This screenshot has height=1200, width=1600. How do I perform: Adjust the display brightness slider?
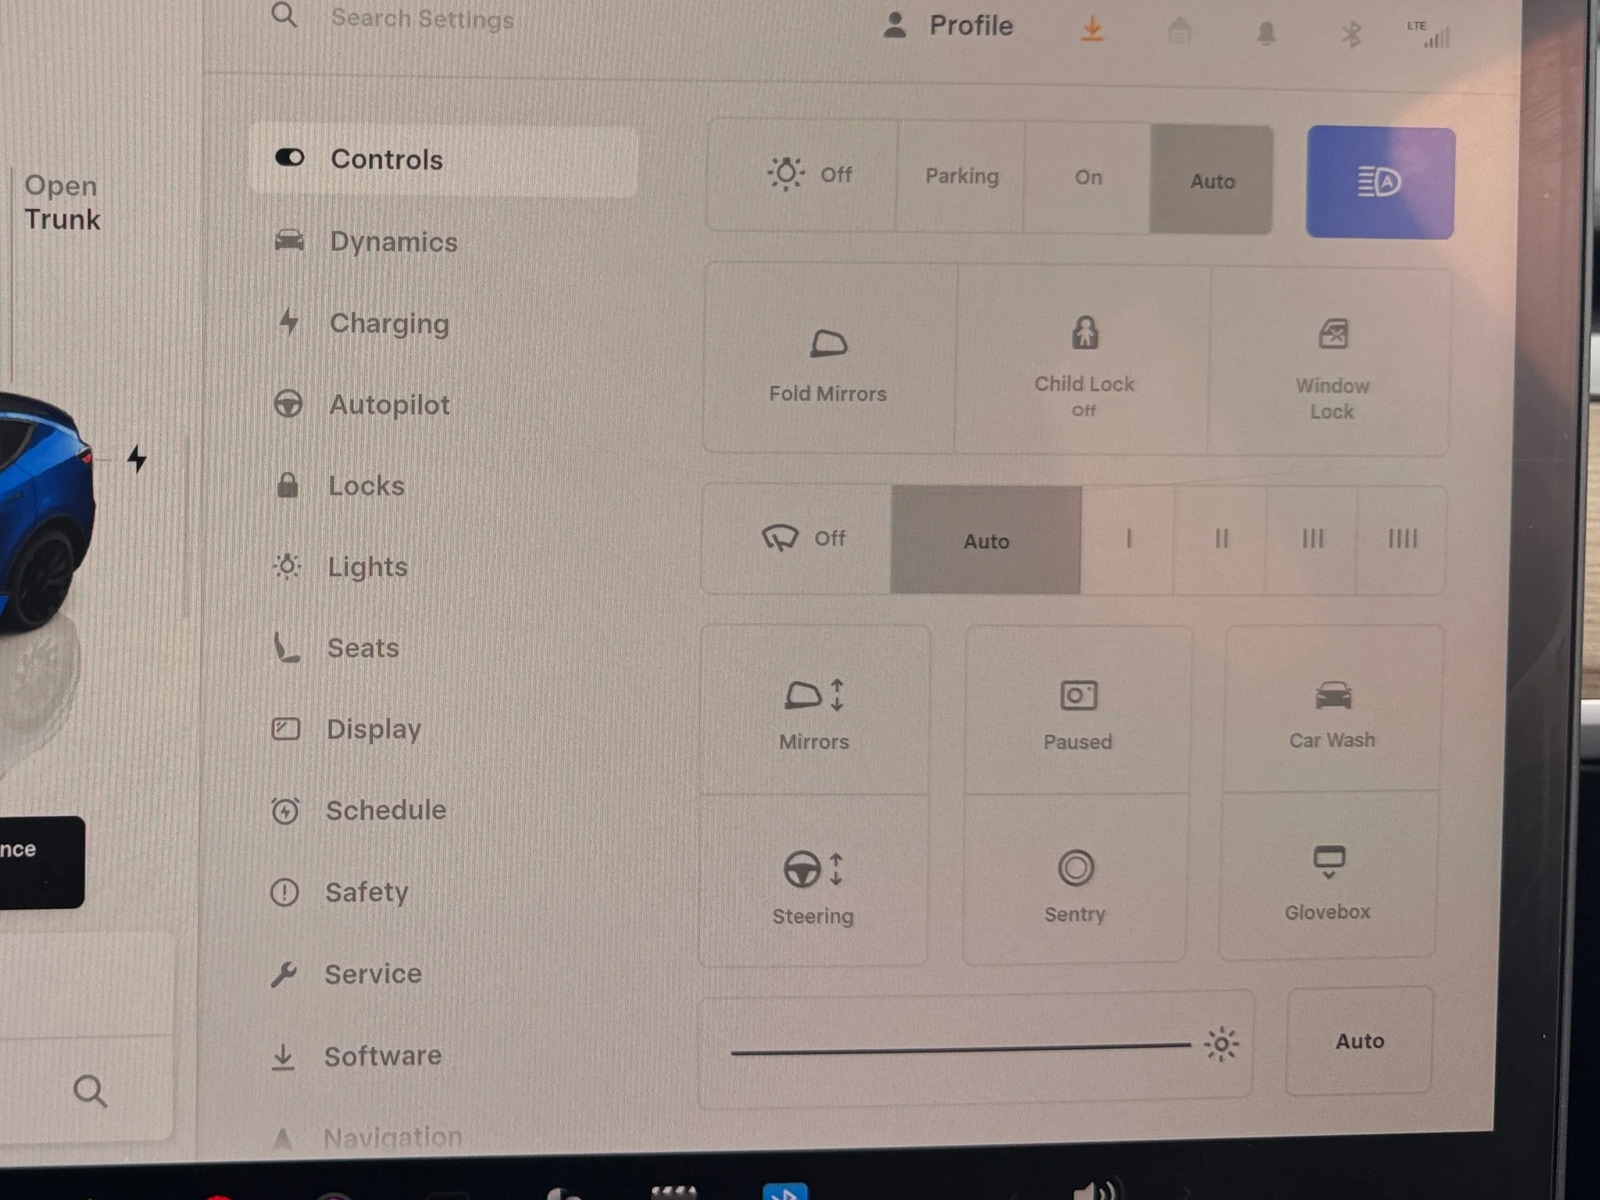click(x=960, y=1048)
